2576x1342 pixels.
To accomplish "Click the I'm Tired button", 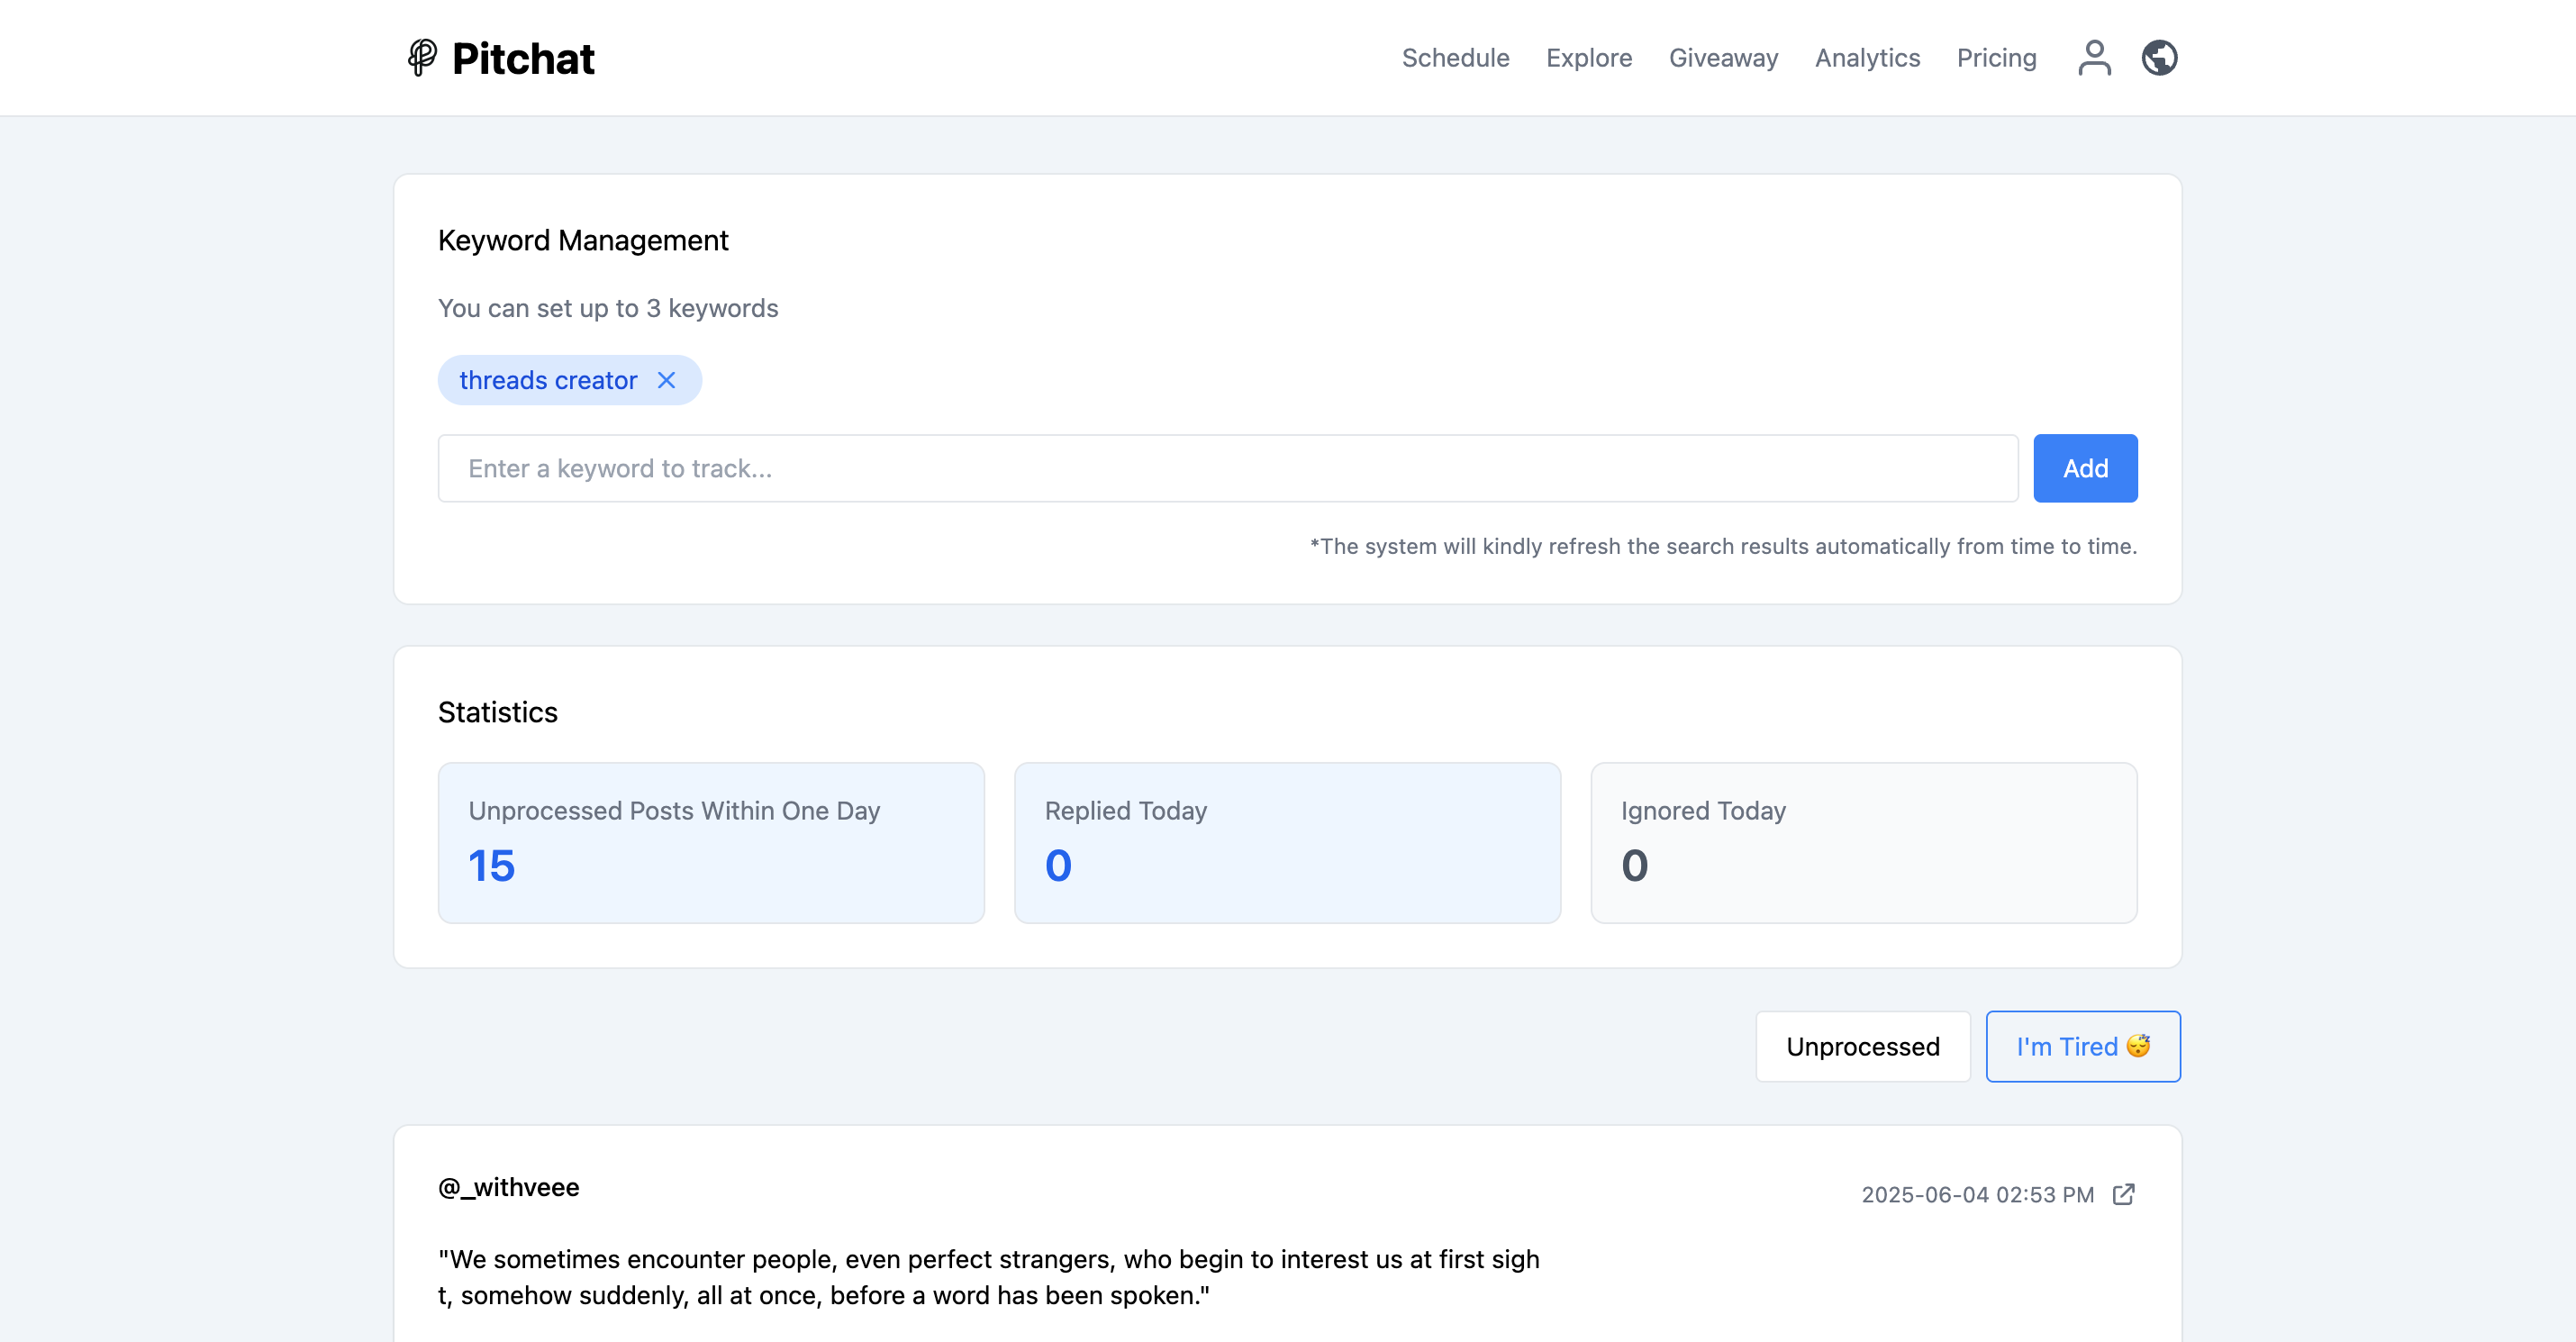I will pos(2083,1046).
